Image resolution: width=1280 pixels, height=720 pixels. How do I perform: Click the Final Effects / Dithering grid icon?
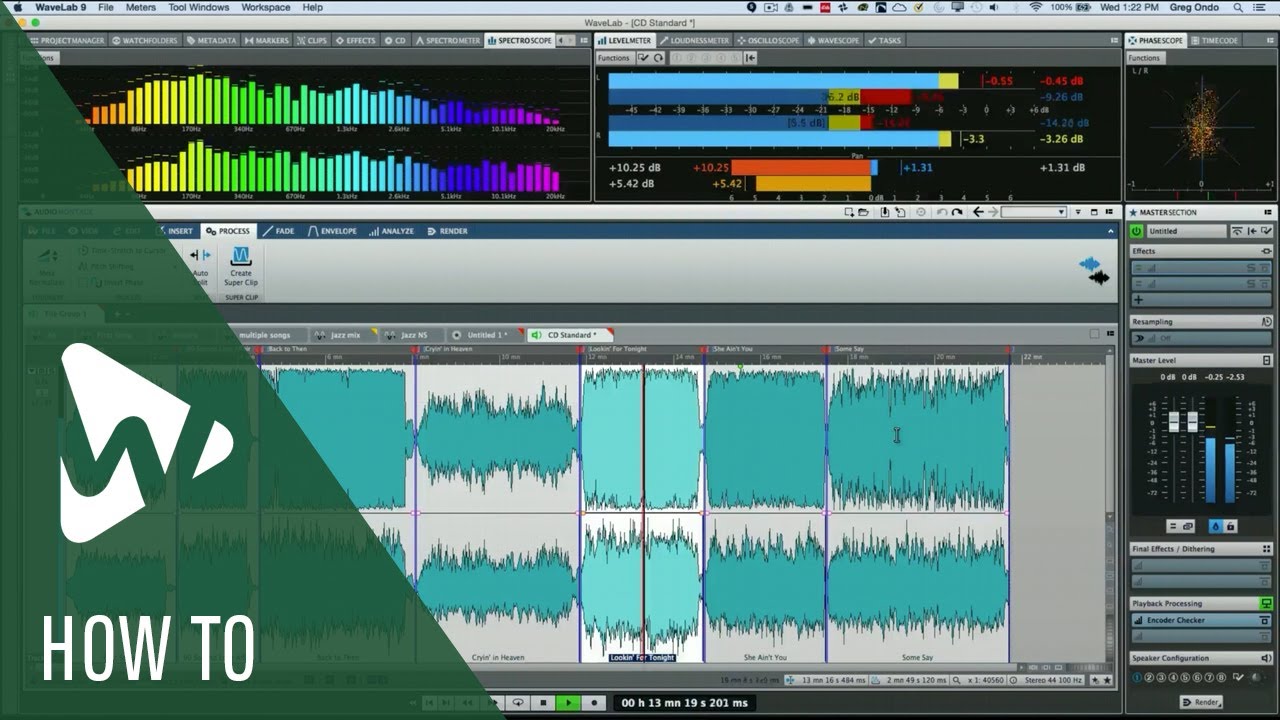pyautogui.click(x=1266, y=549)
